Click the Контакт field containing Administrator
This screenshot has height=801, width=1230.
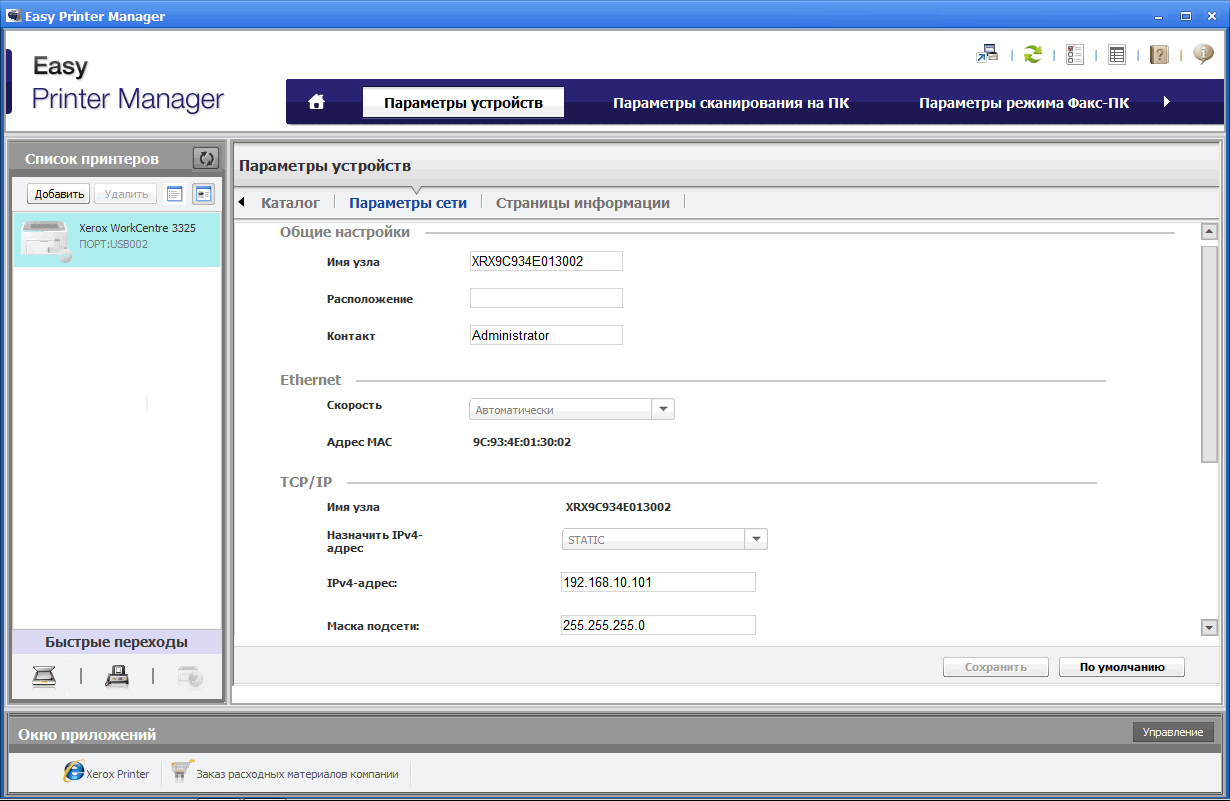point(546,335)
